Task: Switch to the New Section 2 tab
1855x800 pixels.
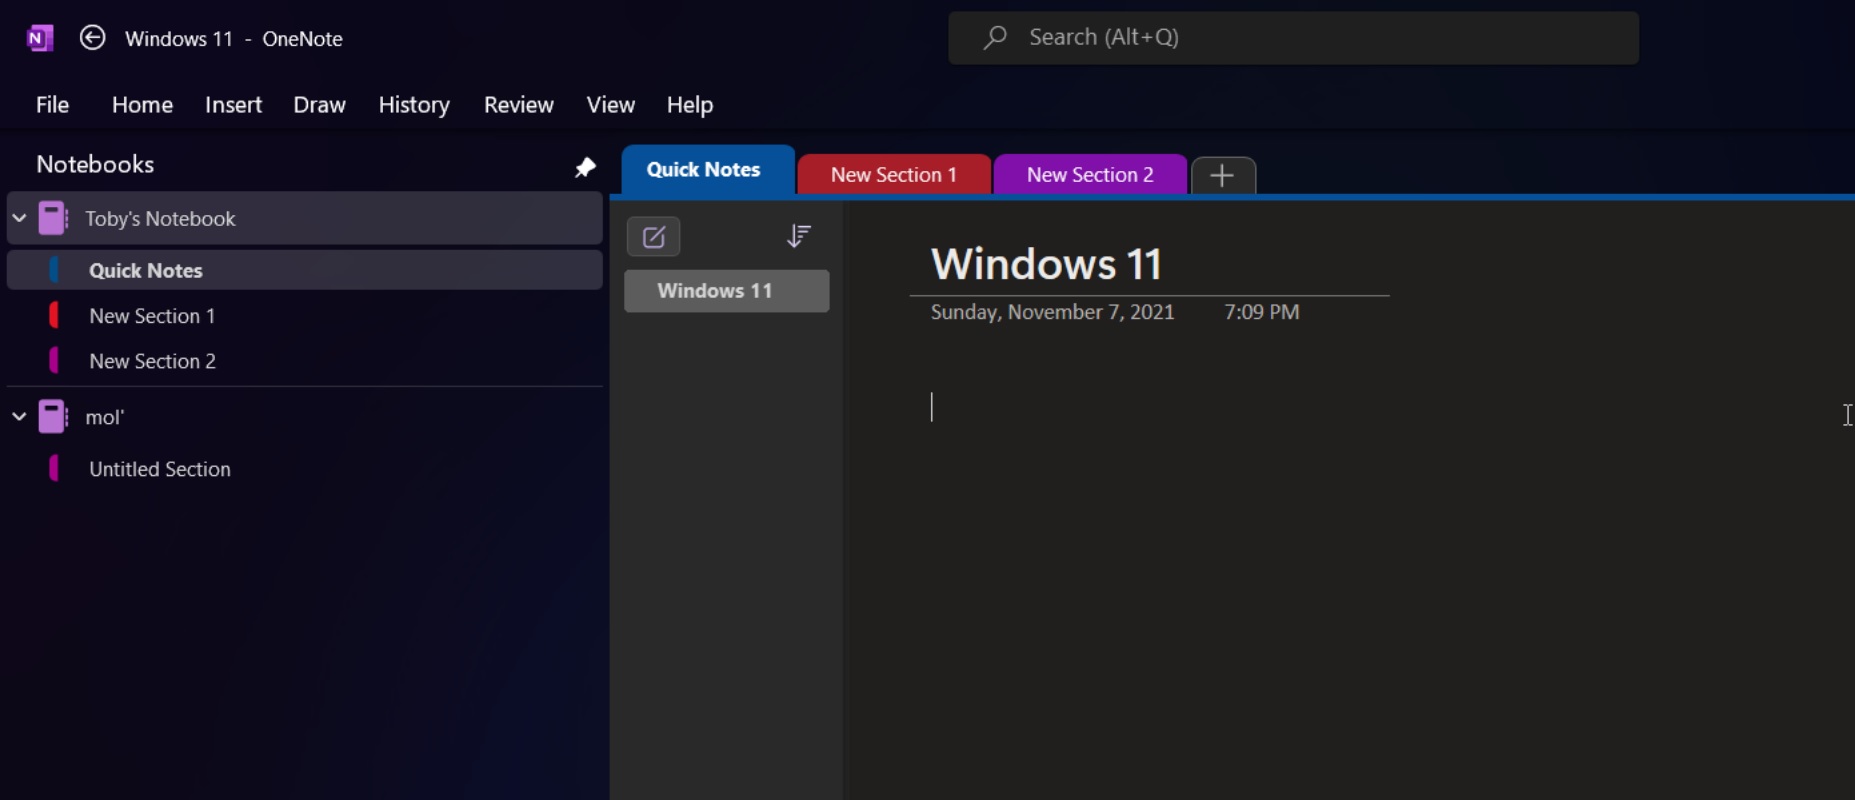Action: coord(1089,175)
